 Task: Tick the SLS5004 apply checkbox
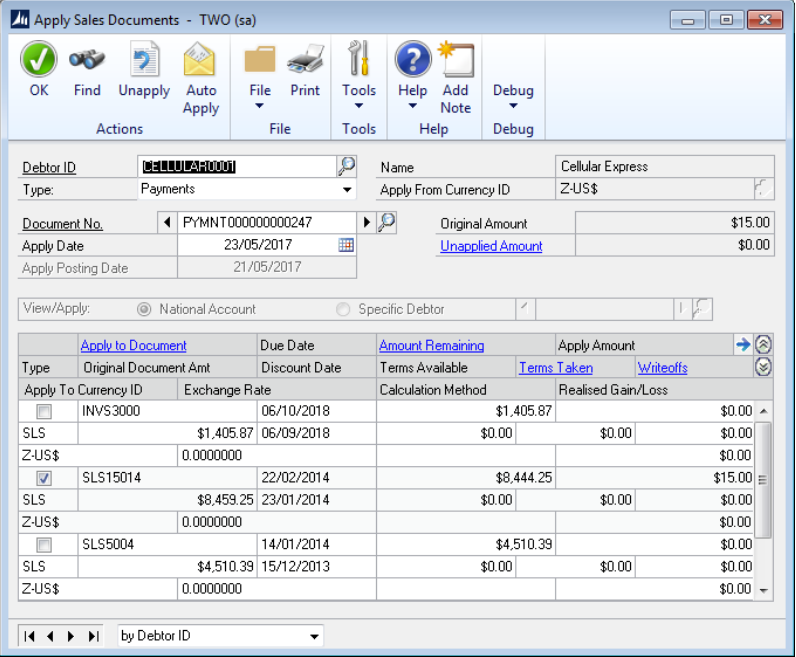[44, 545]
